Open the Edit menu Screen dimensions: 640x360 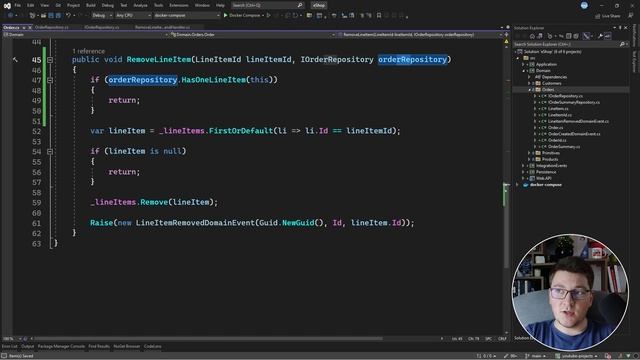coord(31,5)
